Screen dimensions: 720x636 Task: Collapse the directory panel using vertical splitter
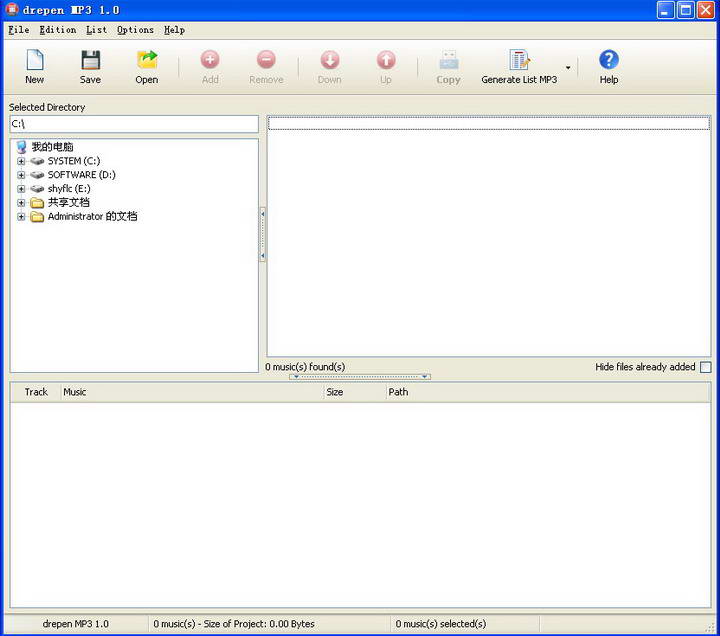[x=263, y=235]
